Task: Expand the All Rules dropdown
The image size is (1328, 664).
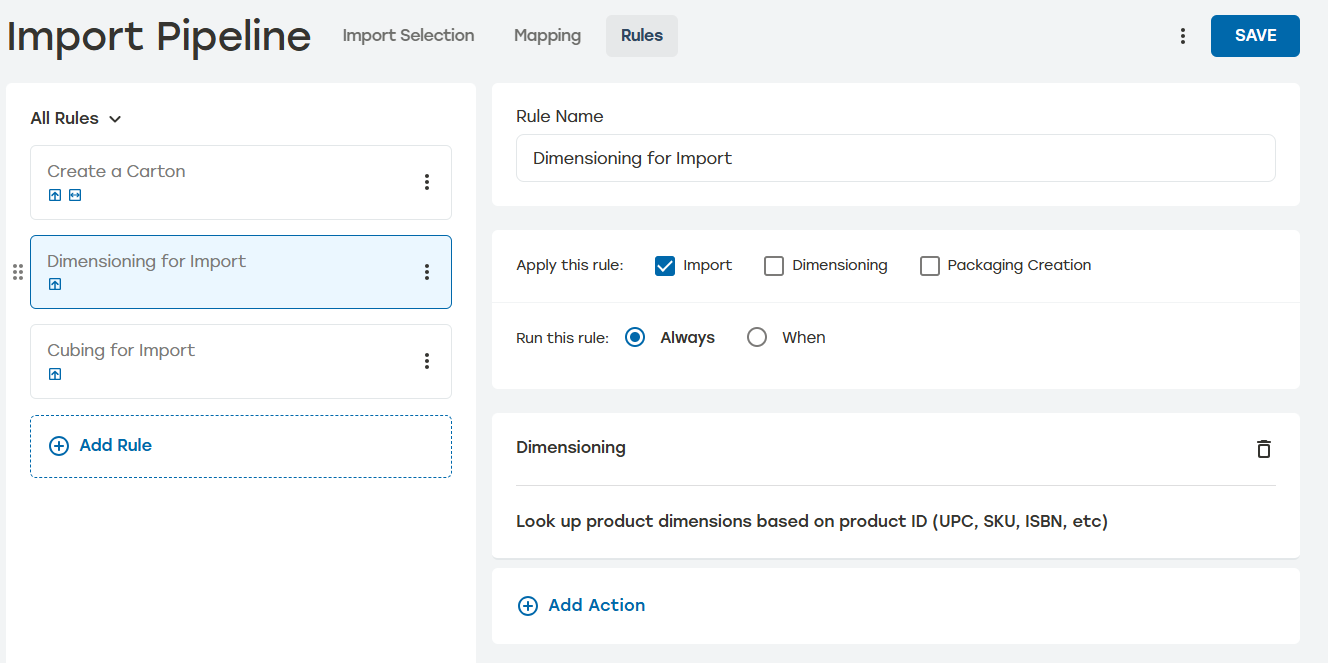Action: [76, 118]
